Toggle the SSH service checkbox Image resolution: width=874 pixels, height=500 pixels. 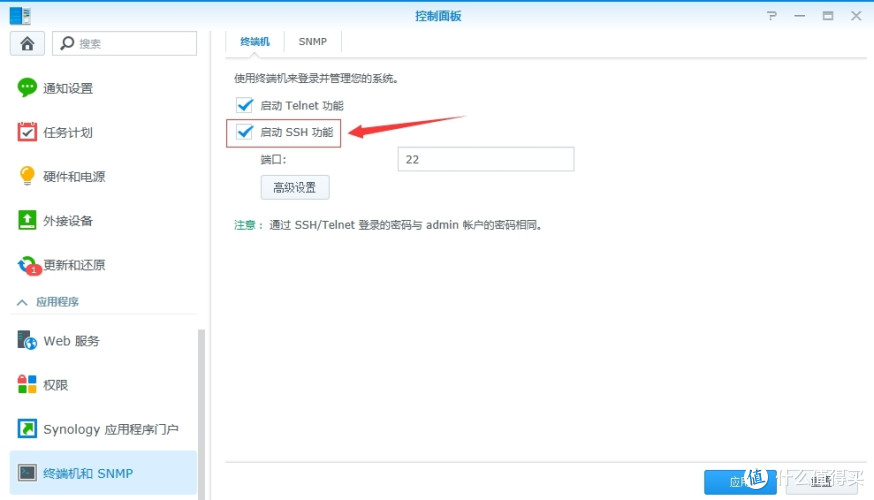tap(244, 132)
